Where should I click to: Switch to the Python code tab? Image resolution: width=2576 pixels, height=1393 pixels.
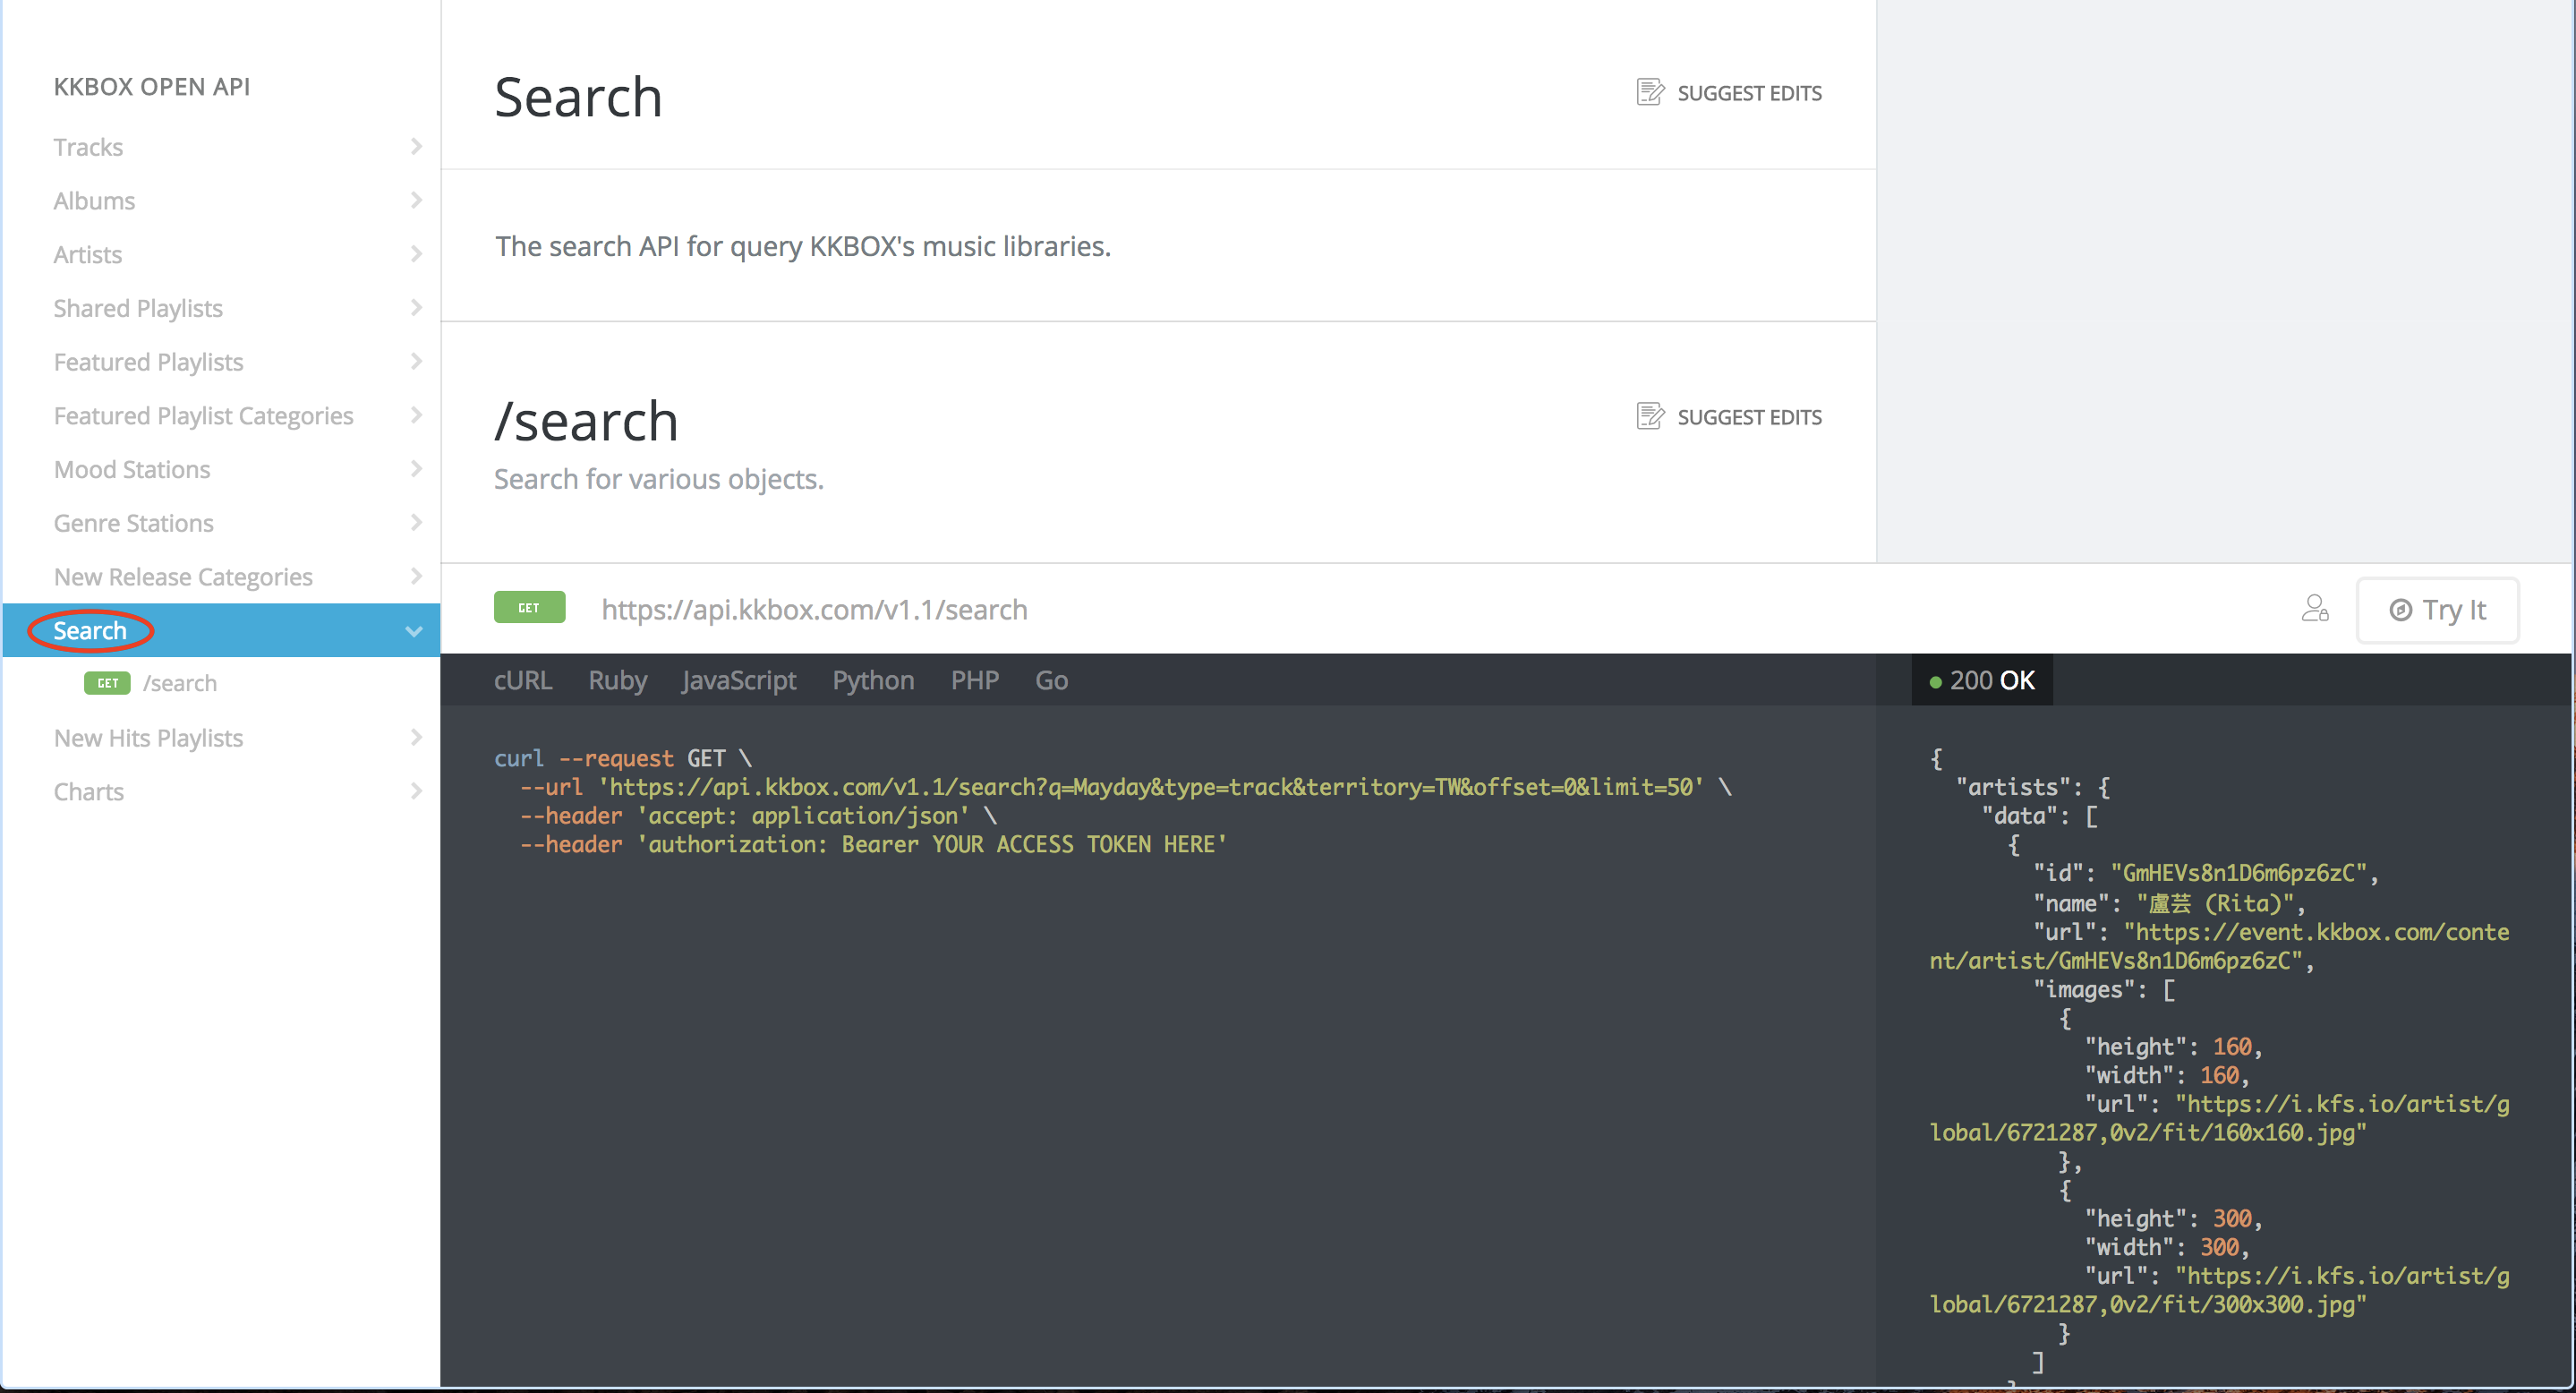click(x=872, y=680)
